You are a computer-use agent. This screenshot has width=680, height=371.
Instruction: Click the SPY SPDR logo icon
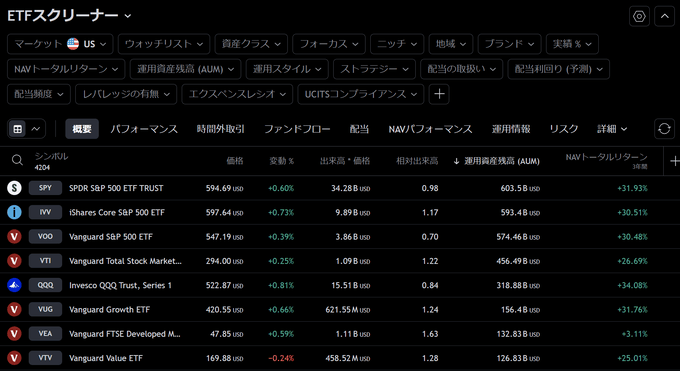click(14, 188)
